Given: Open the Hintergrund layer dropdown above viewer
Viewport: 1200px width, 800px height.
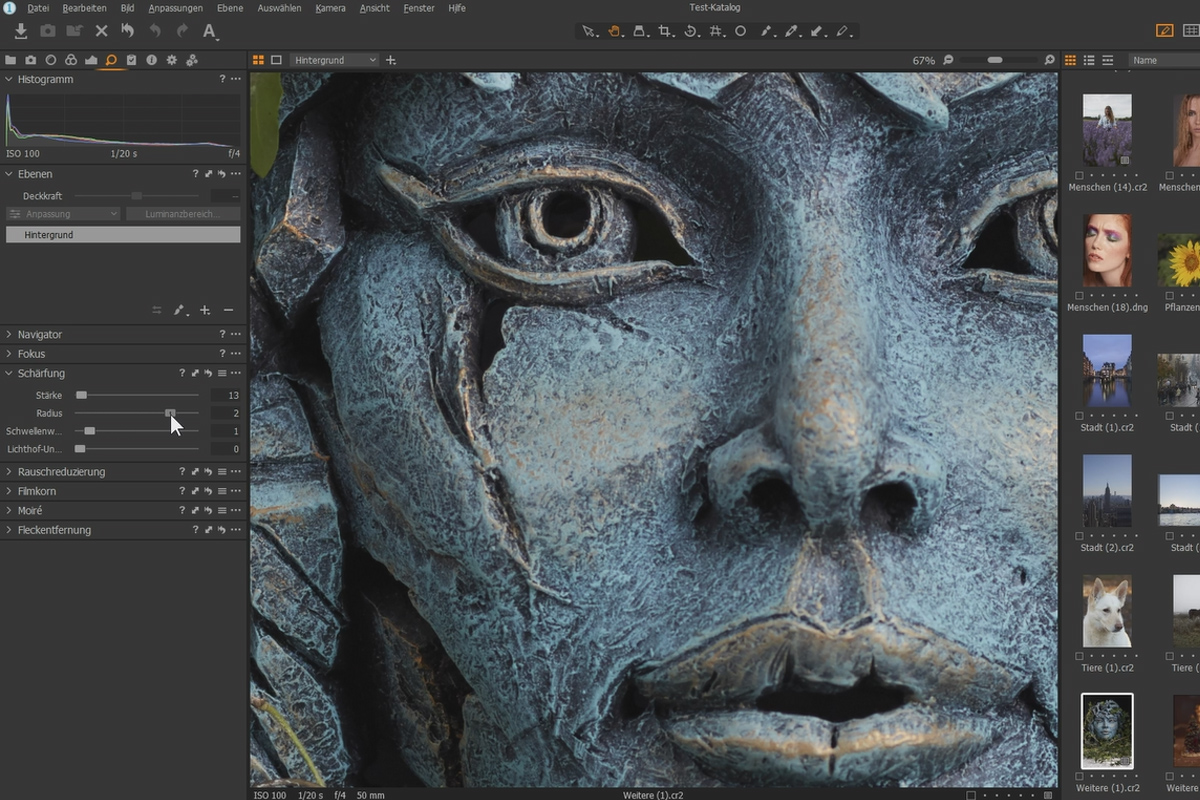Looking at the screenshot, I should pos(335,60).
